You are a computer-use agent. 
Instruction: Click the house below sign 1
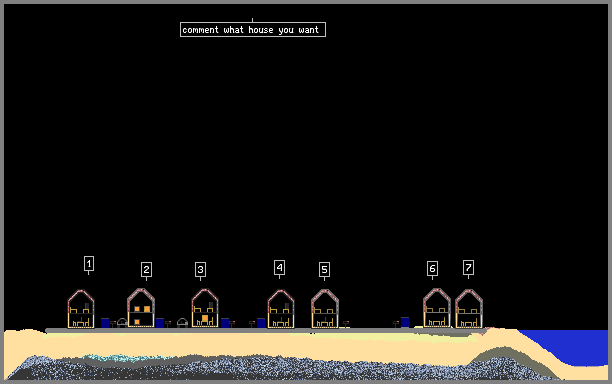coord(81,309)
